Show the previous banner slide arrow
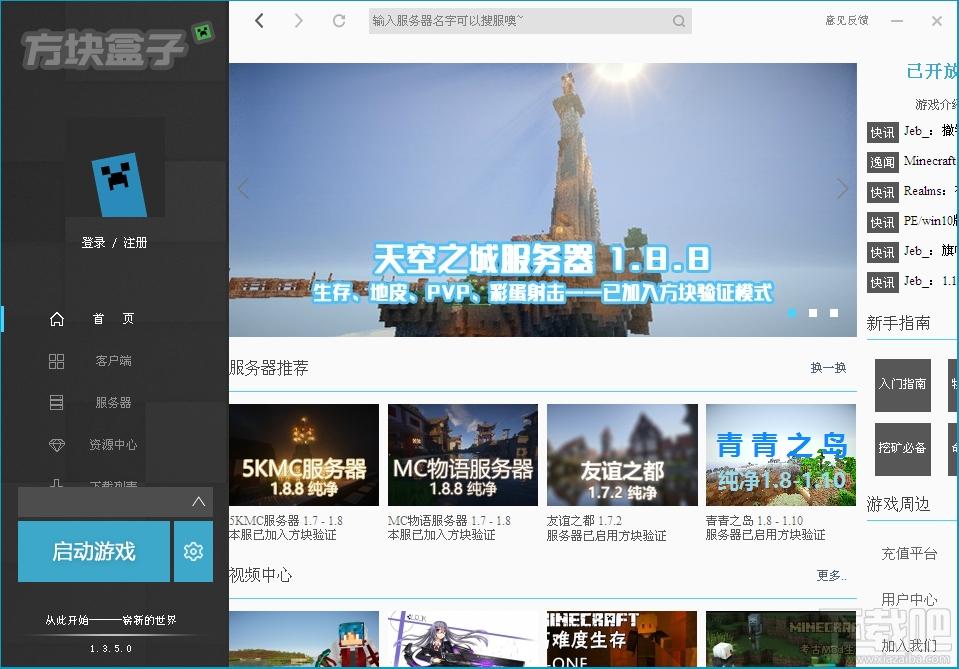Image resolution: width=959 pixels, height=669 pixels. [x=243, y=189]
